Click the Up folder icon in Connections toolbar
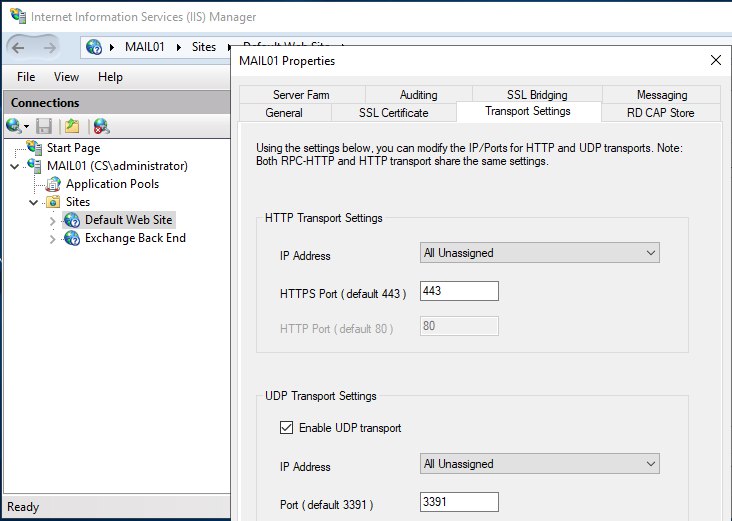Viewport: 732px width, 521px height. pos(72,126)
